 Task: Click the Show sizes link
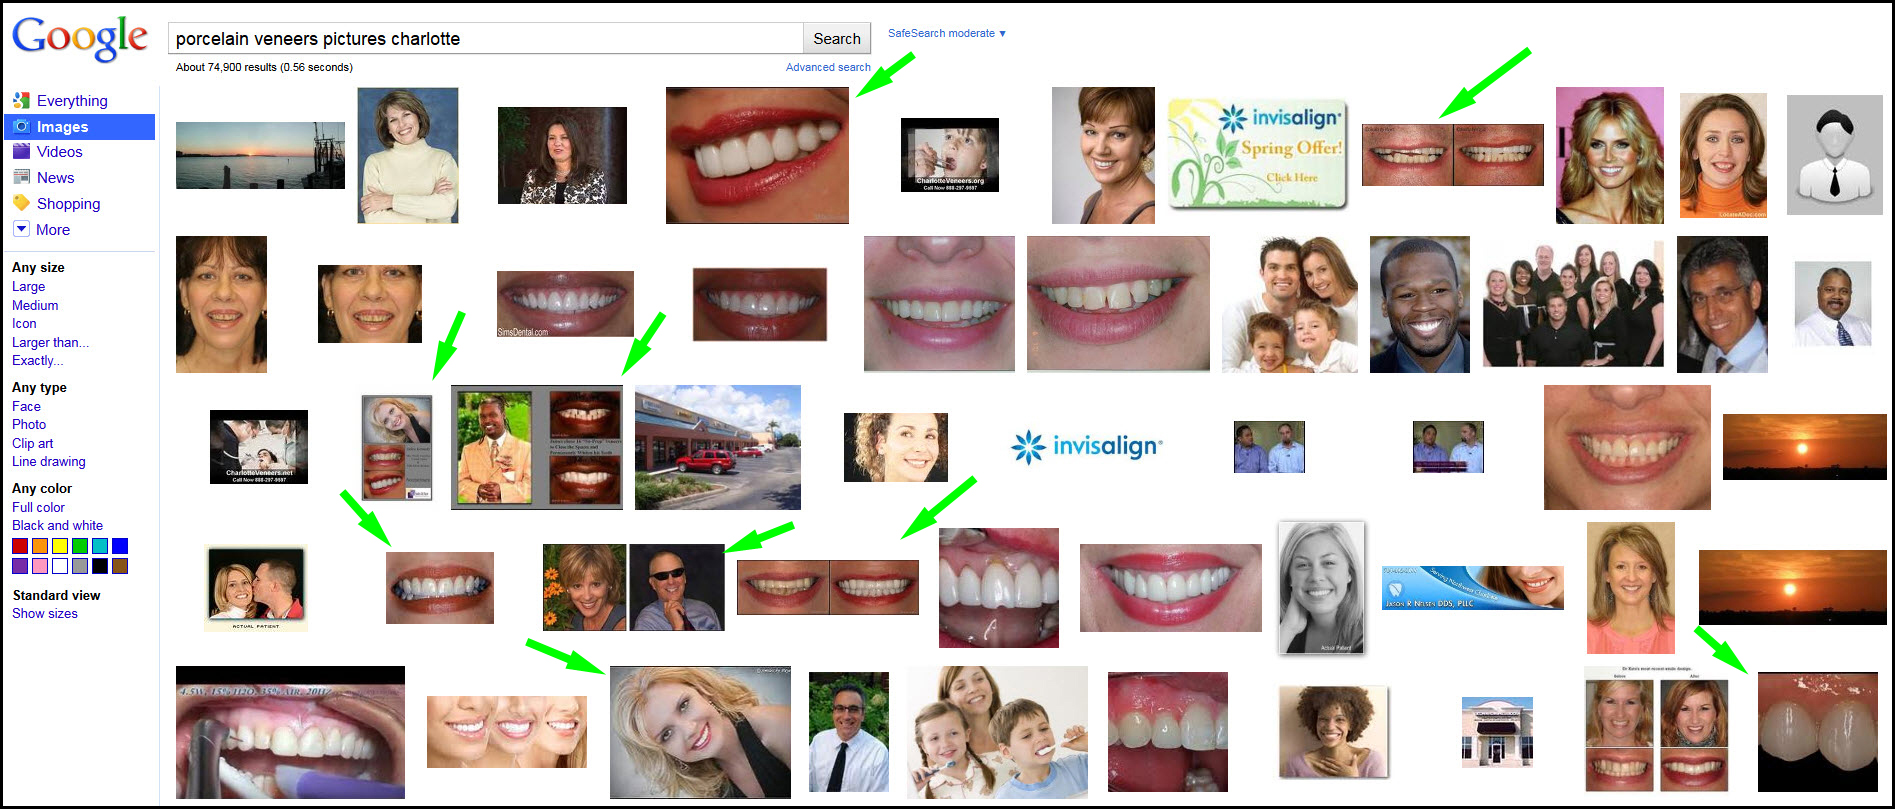pos(44,613)
